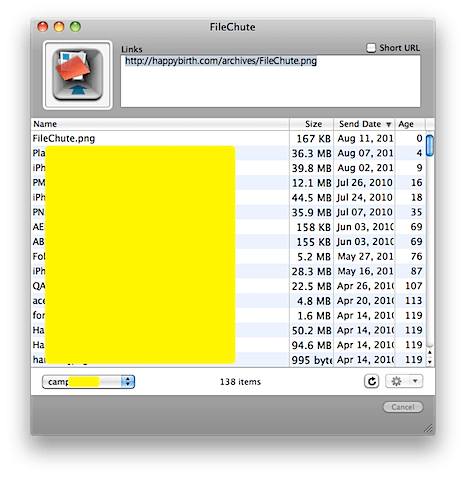Click the Age value 113

pyautogui.click(x=413, y=300)
